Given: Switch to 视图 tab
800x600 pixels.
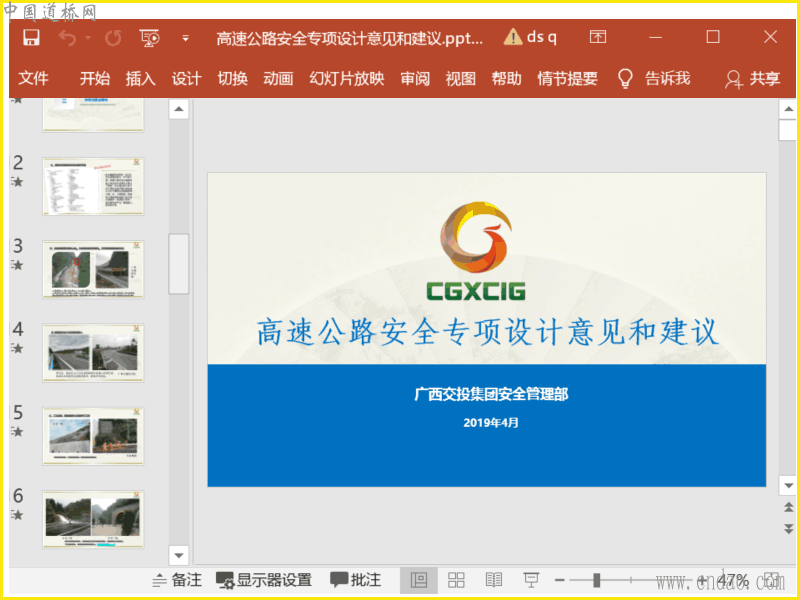Looking at the screenshot, I should 461,79.
